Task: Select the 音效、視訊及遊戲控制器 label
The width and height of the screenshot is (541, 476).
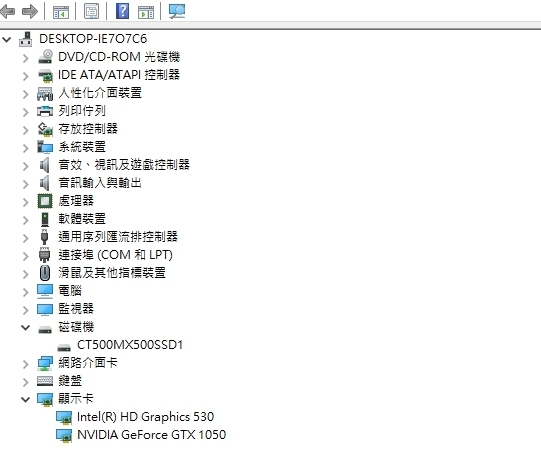Action: coord(124,165)
